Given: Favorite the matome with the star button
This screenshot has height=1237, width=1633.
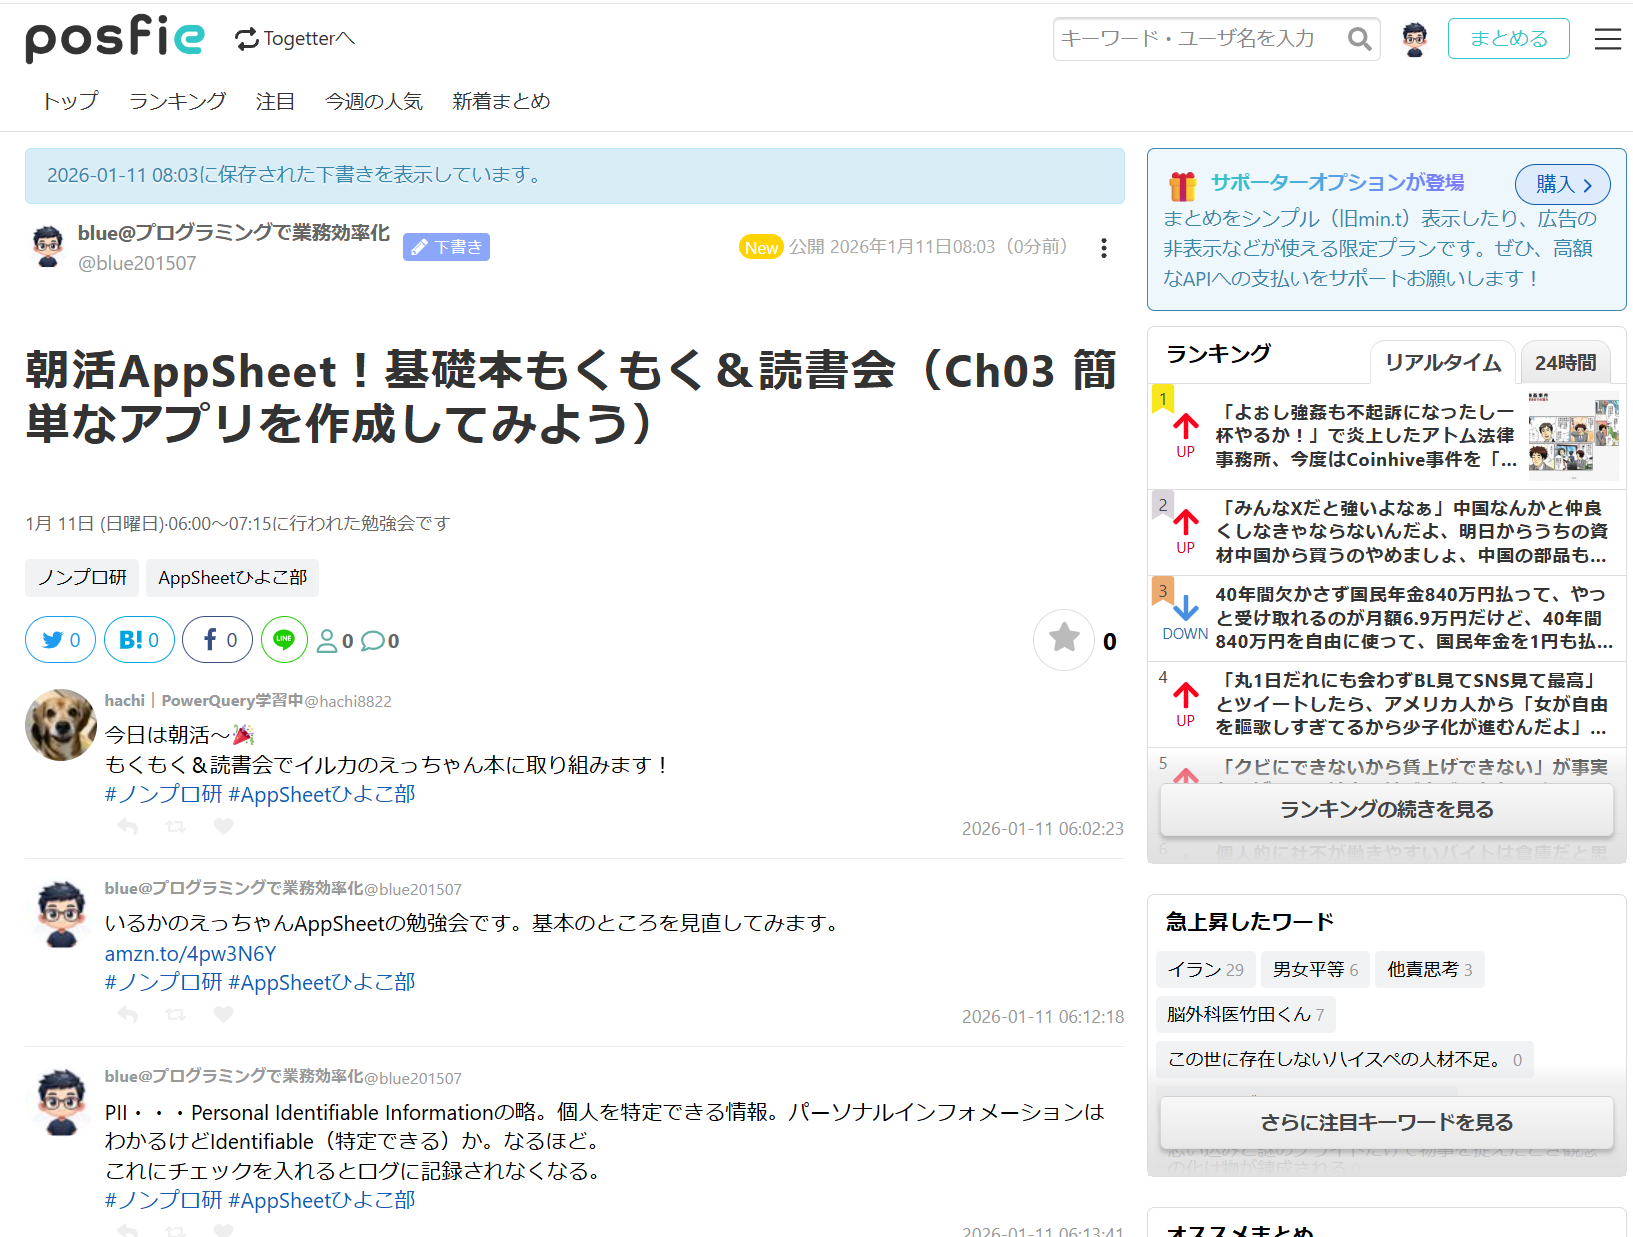Looking at the screenshot, I should tap(1064, 640).
